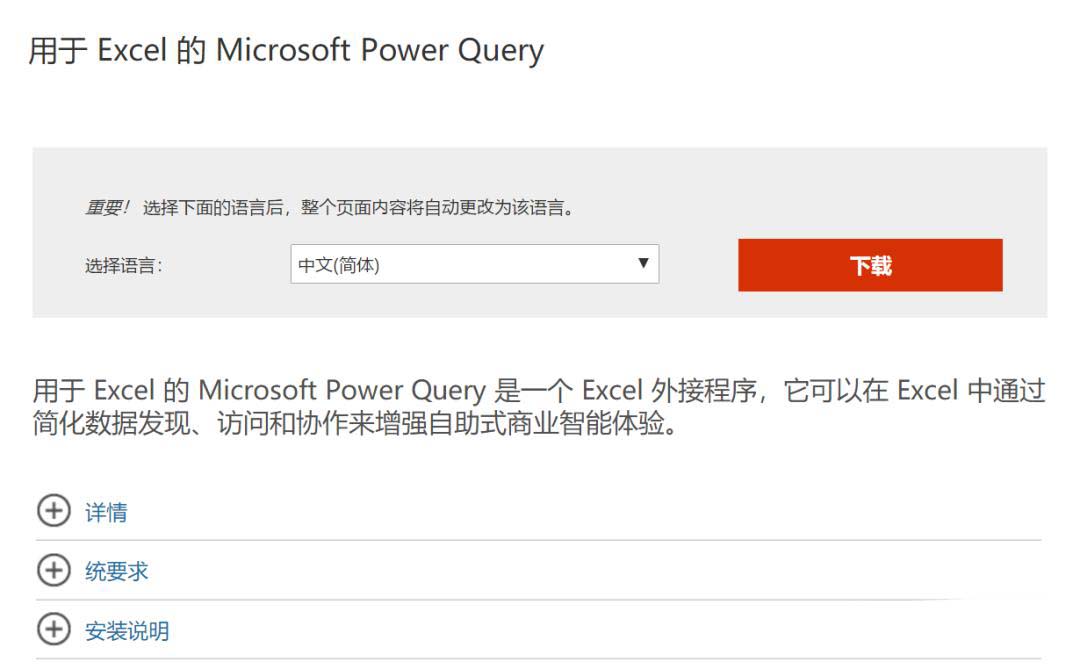Click the sentence 选择下面的语言后 in the notice
1080x669 pixels.
213,207
